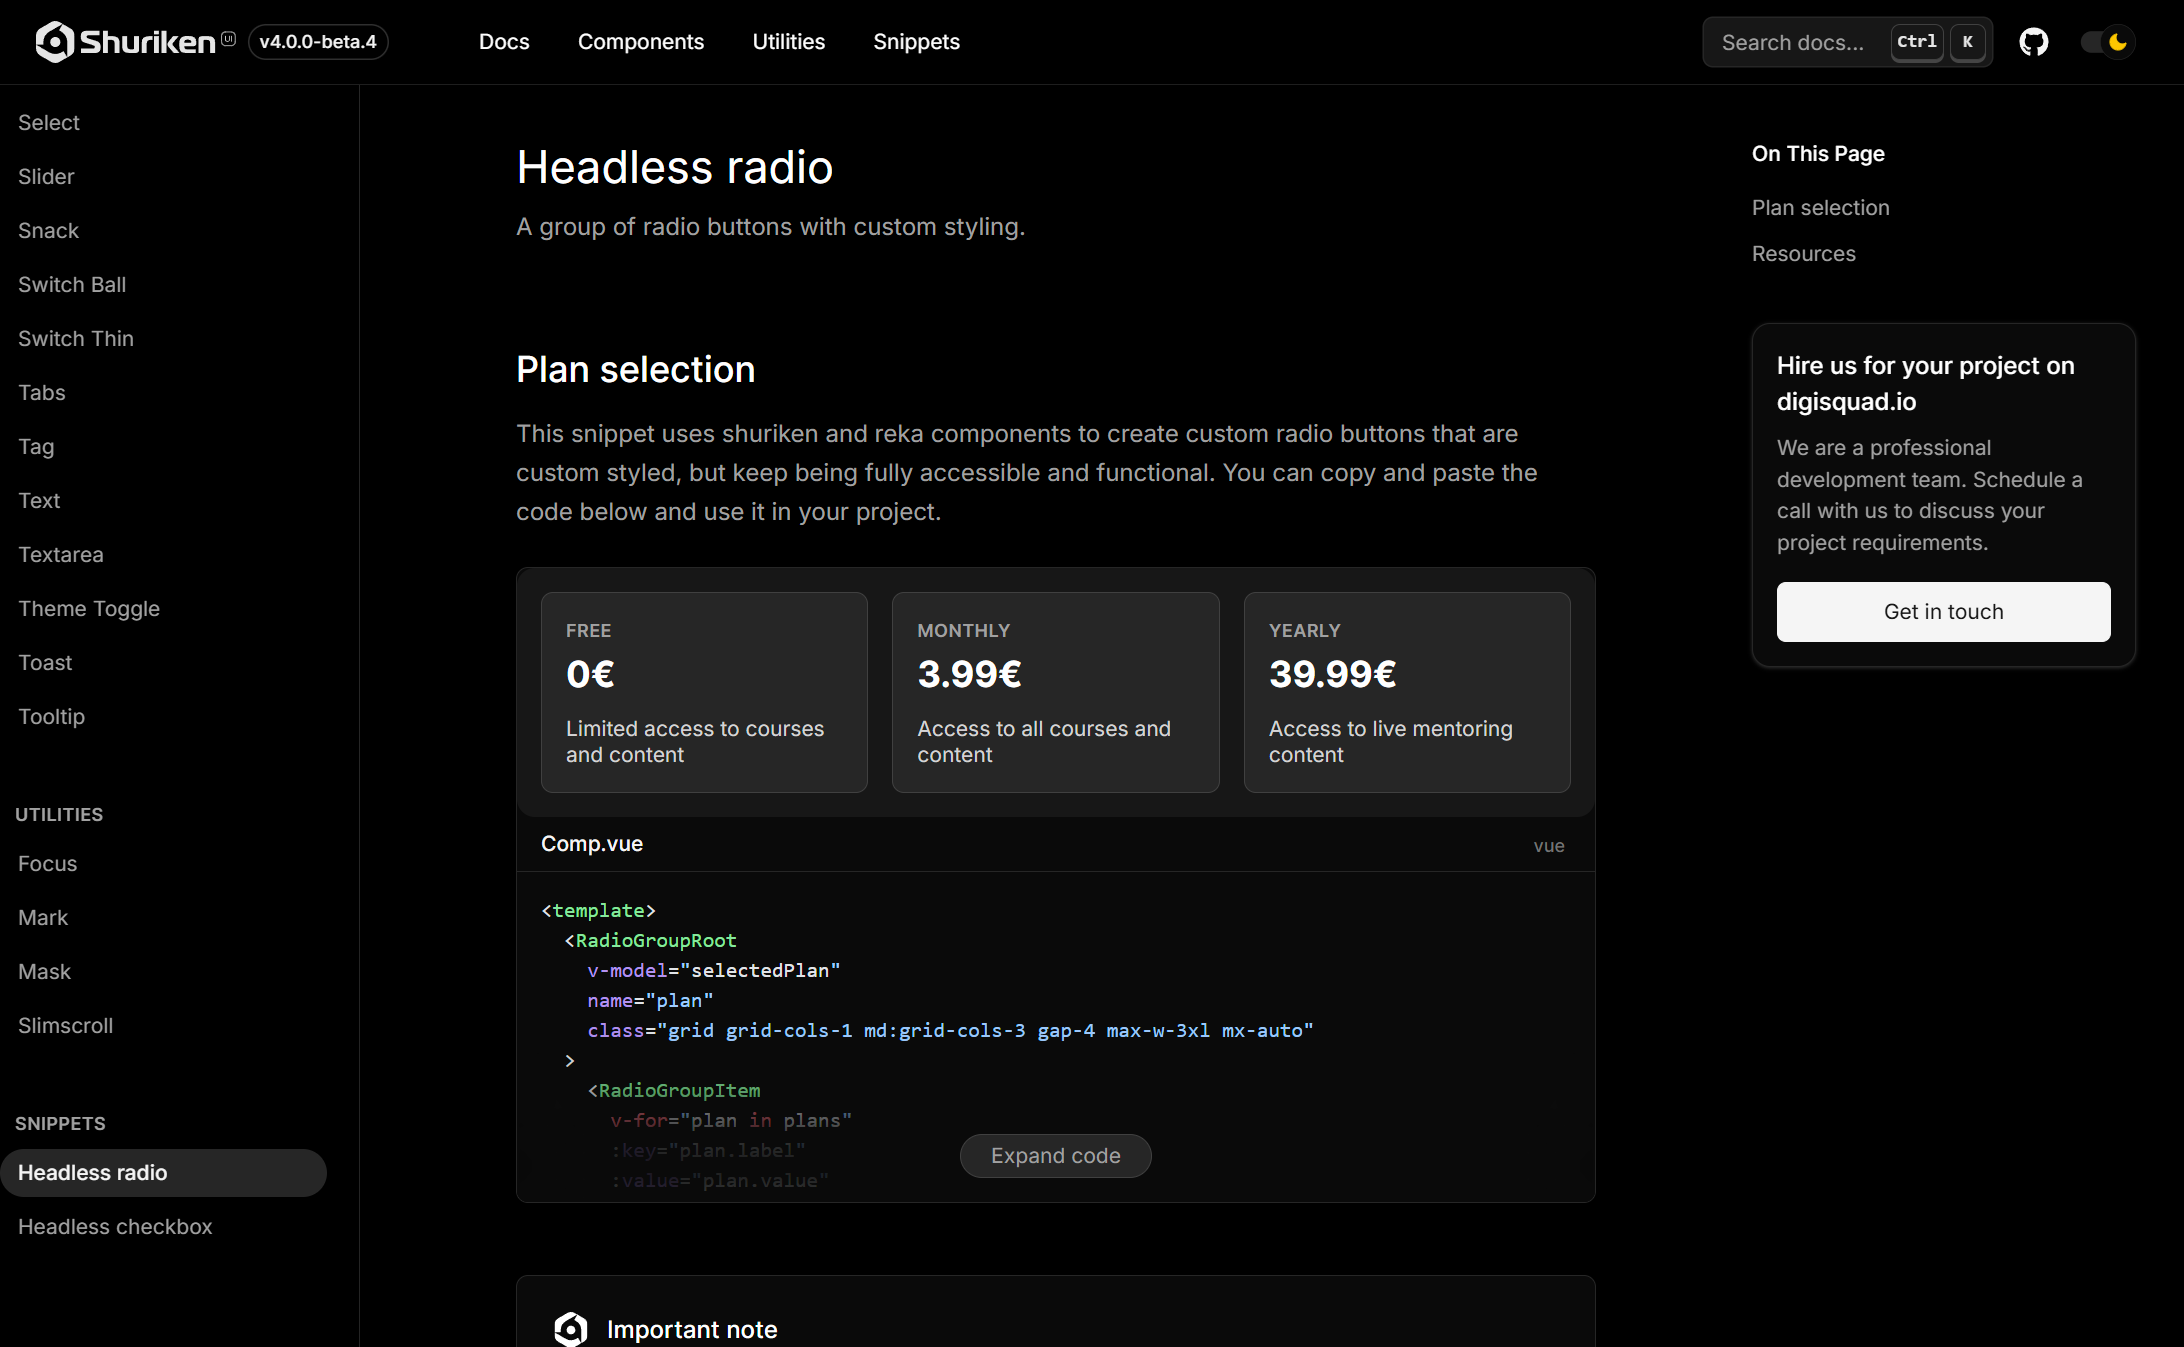Open the Docs menu item
This screenshot has height=1347, width=2184.
(504, 42)
